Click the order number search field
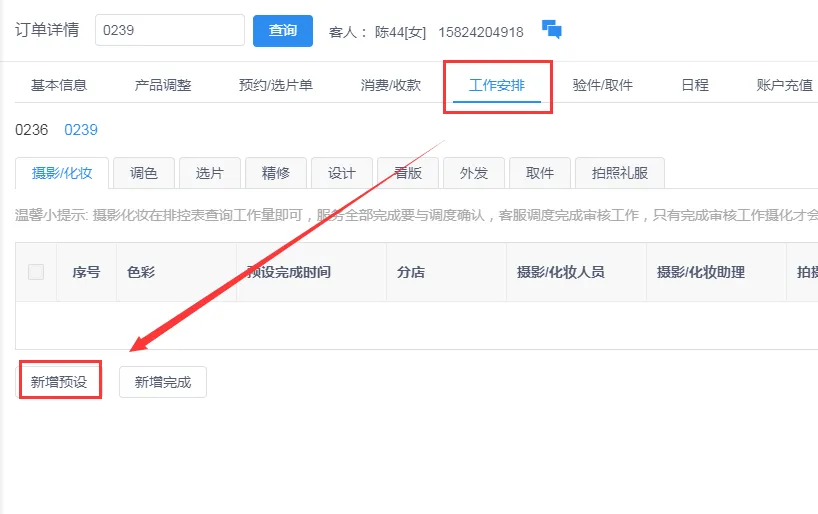 (x=170, y=30)
